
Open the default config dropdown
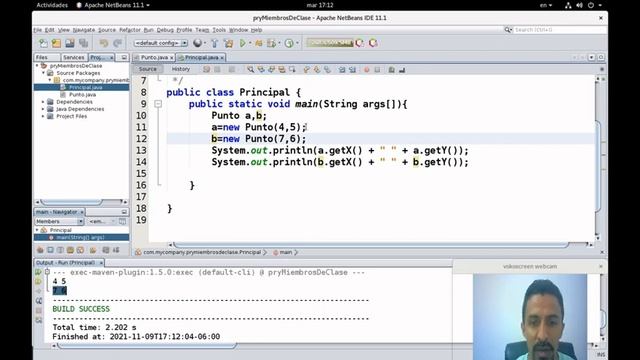pos(161,43)
